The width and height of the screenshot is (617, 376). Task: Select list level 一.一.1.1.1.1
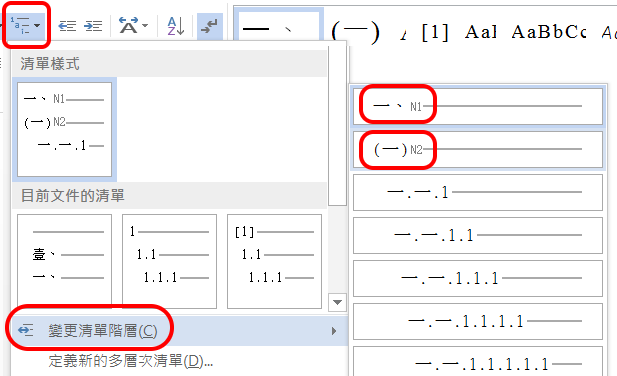coord(478,321)
